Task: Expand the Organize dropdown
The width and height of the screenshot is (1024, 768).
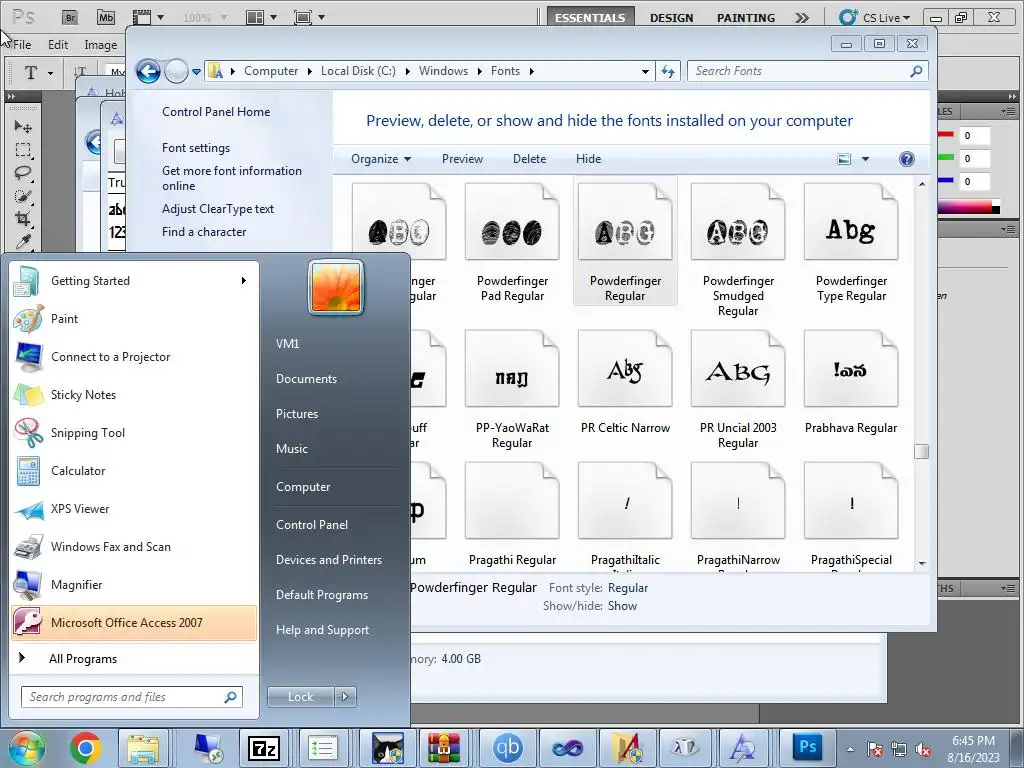Action: pos(381,159)
